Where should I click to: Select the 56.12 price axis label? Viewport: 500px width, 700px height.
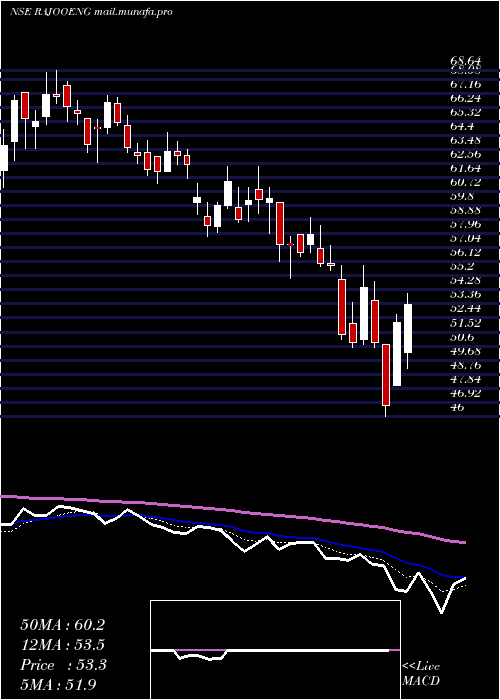click(x=466, y=253)
